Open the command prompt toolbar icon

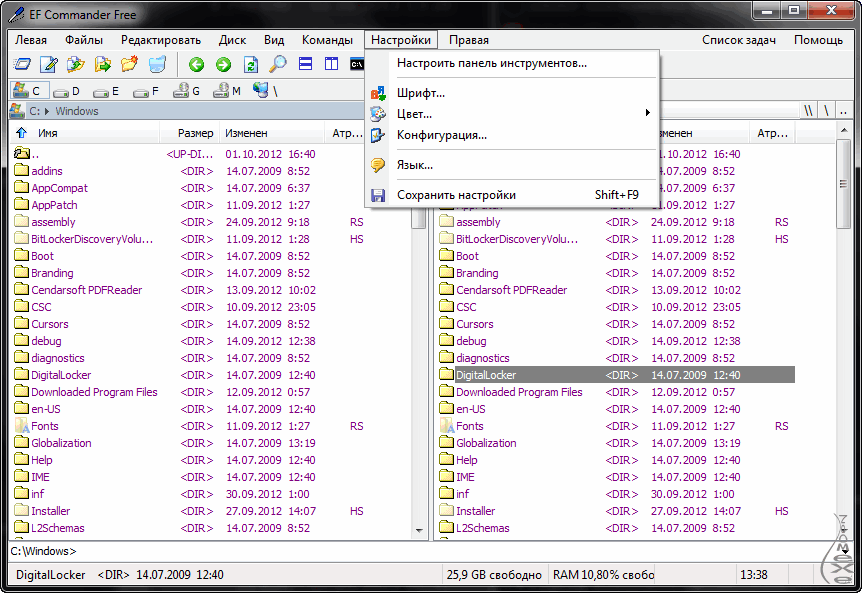[357, 65]
